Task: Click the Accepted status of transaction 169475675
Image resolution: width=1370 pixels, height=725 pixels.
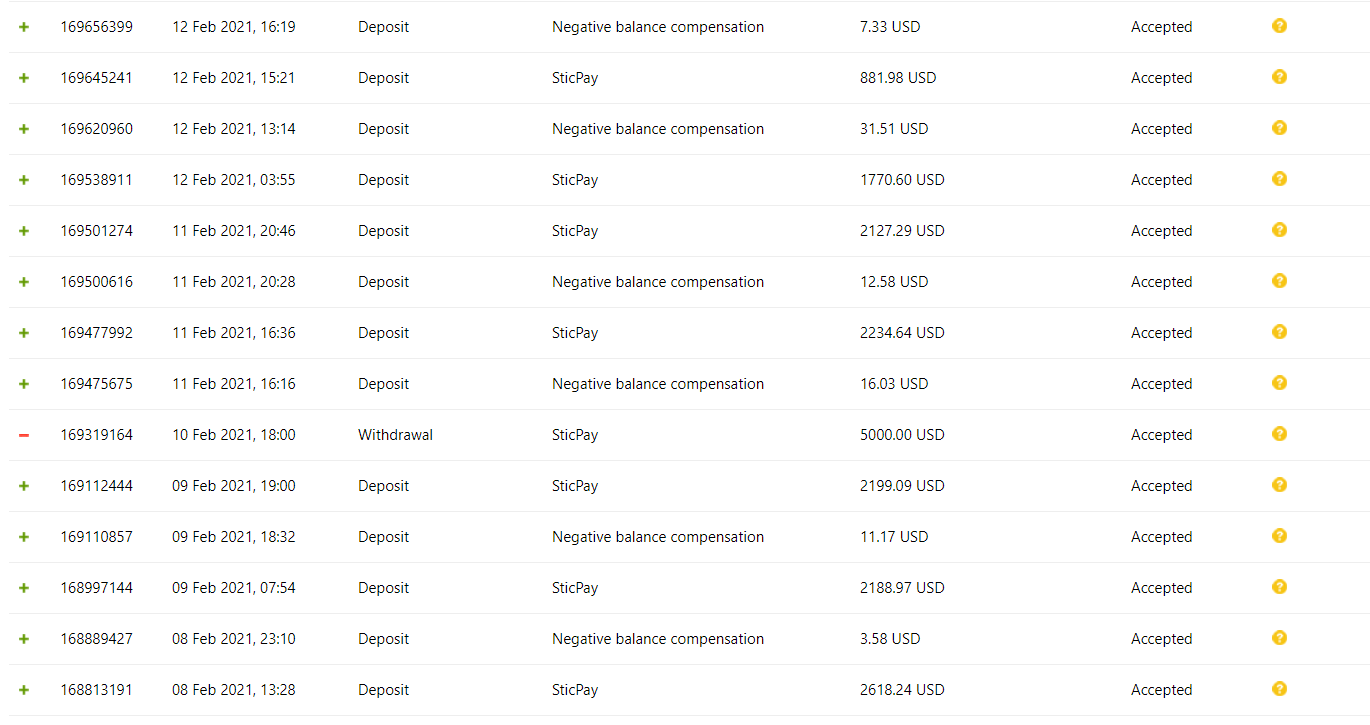Action: [x=1161, y=384]
